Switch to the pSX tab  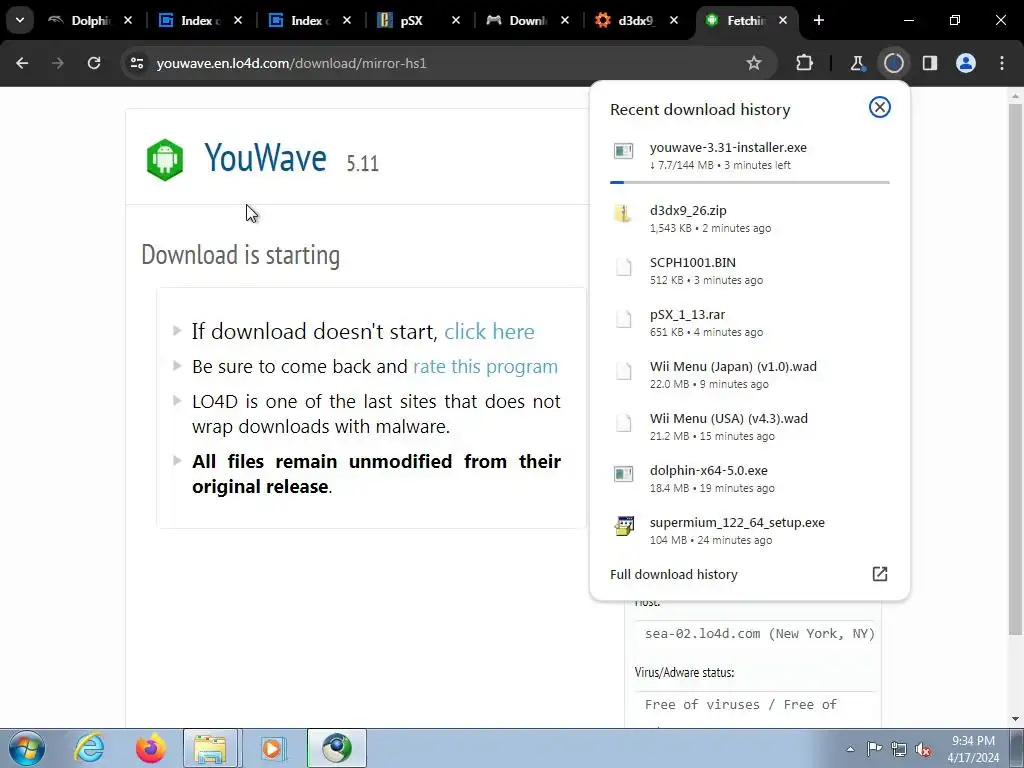coord(419,20)
